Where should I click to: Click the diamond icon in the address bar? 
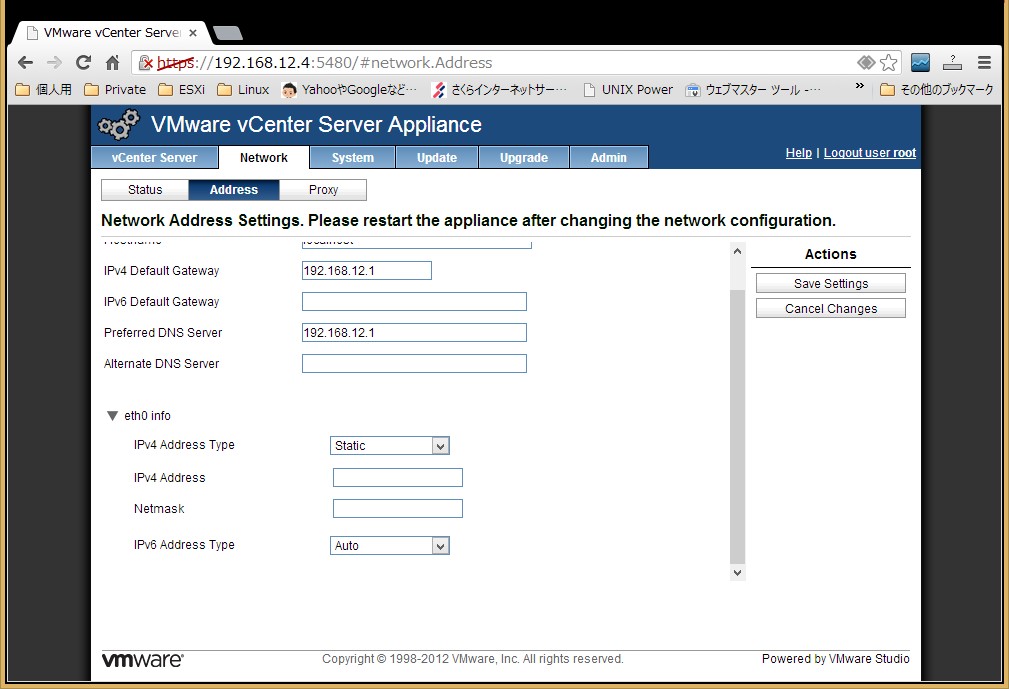coord(866,62)
